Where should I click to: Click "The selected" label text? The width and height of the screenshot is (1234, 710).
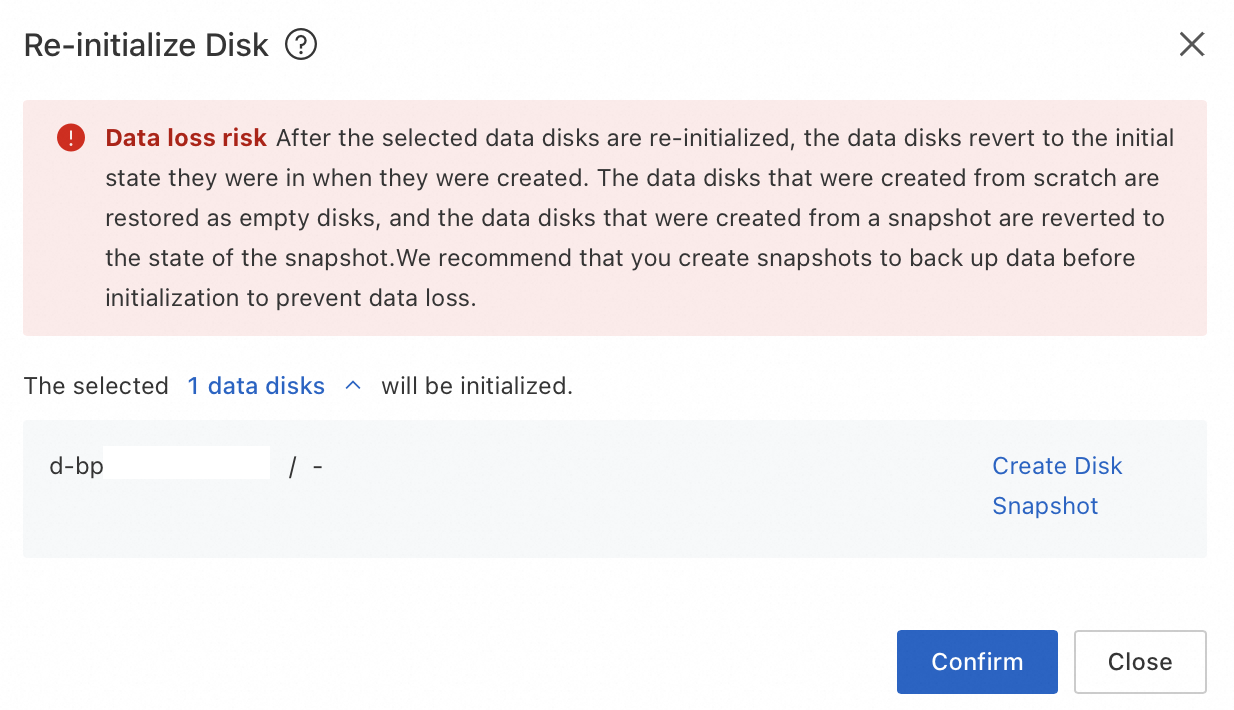(96, 386)
